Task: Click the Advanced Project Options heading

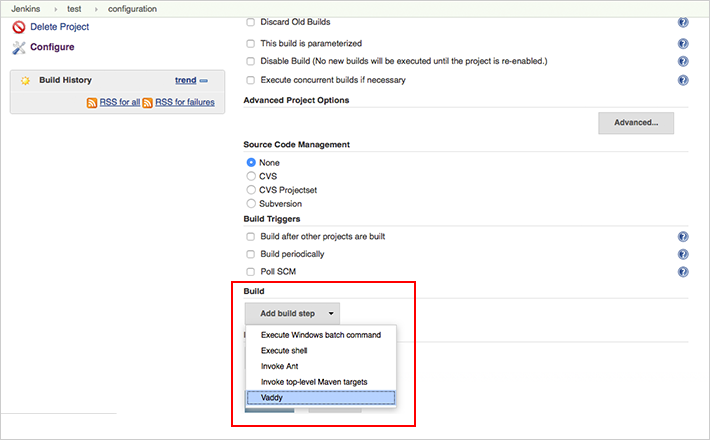Action: (x=296, y=100)
